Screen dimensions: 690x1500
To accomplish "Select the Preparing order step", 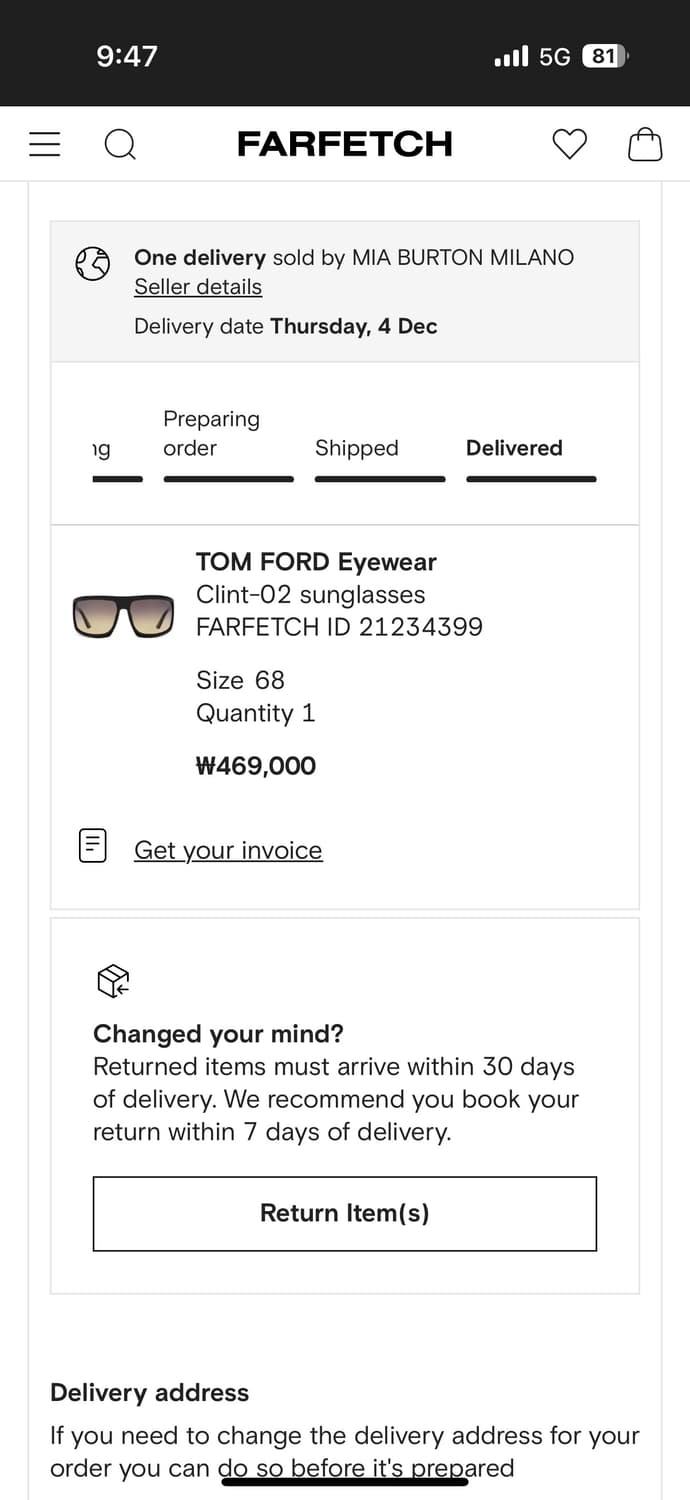I will pyautogui.click(x=211, y=433).
